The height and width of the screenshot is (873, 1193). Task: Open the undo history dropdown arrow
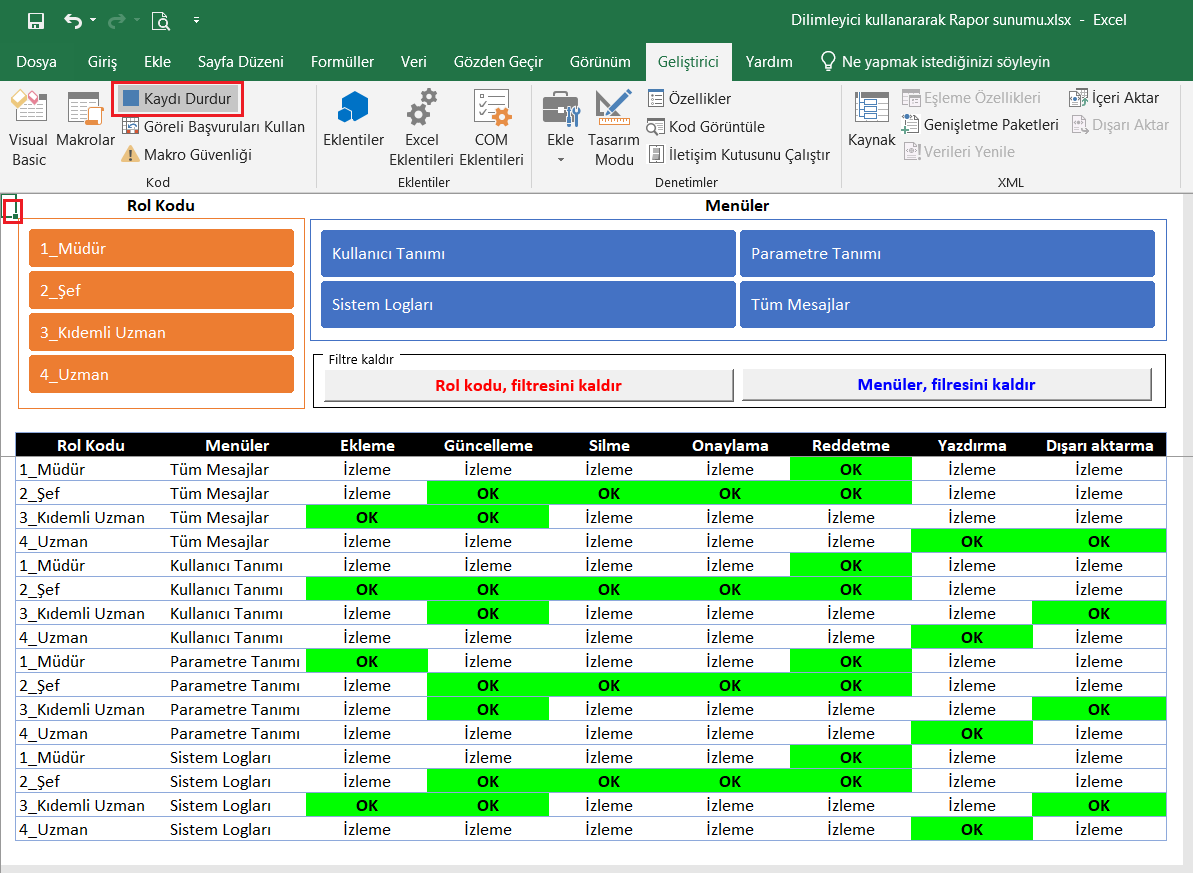pos(93,21)
